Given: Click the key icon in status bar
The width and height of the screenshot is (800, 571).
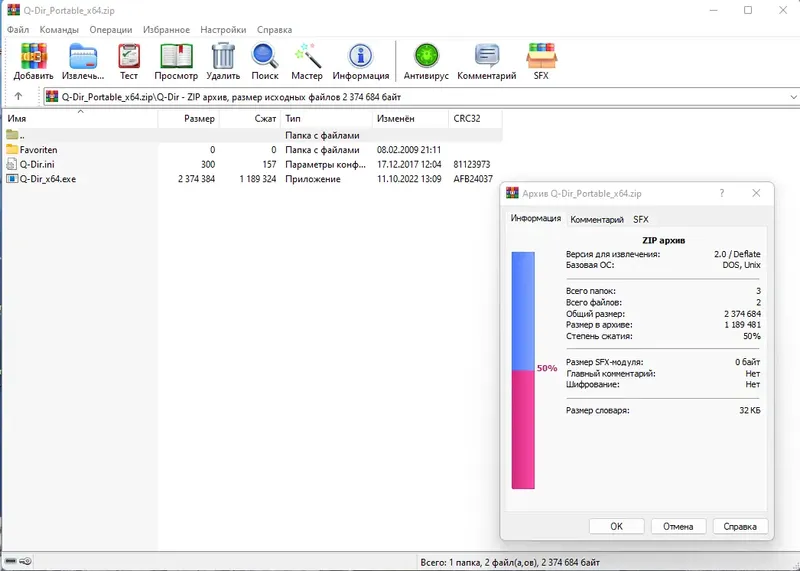Looking at the screenshot, I should 25,561.
